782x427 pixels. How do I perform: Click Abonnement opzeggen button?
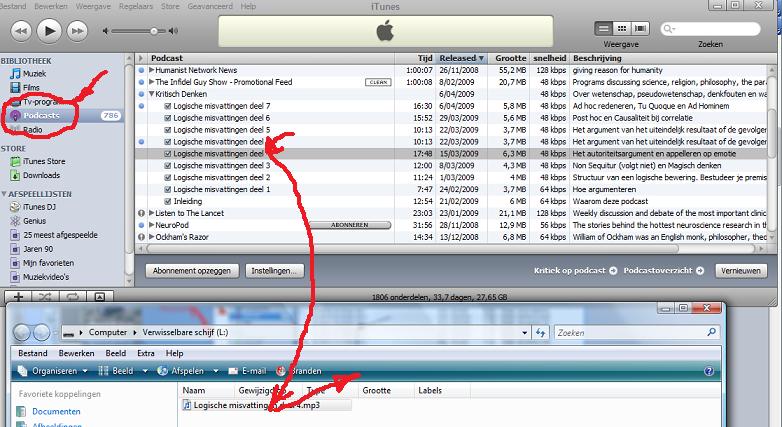[192, 271]
